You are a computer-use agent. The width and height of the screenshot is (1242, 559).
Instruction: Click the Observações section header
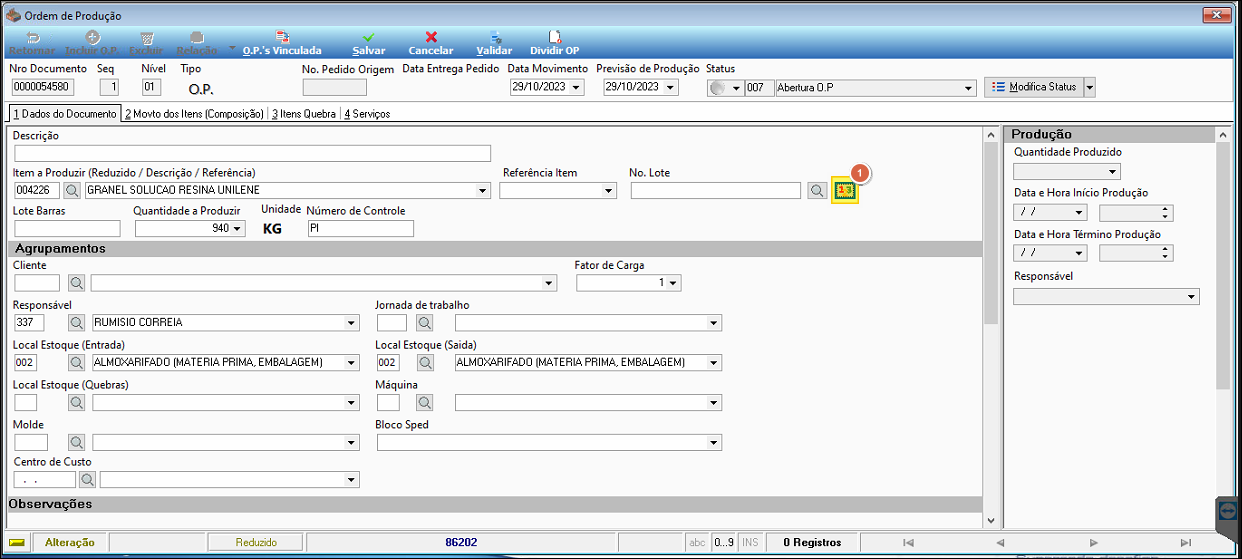(x=495, y=505)
